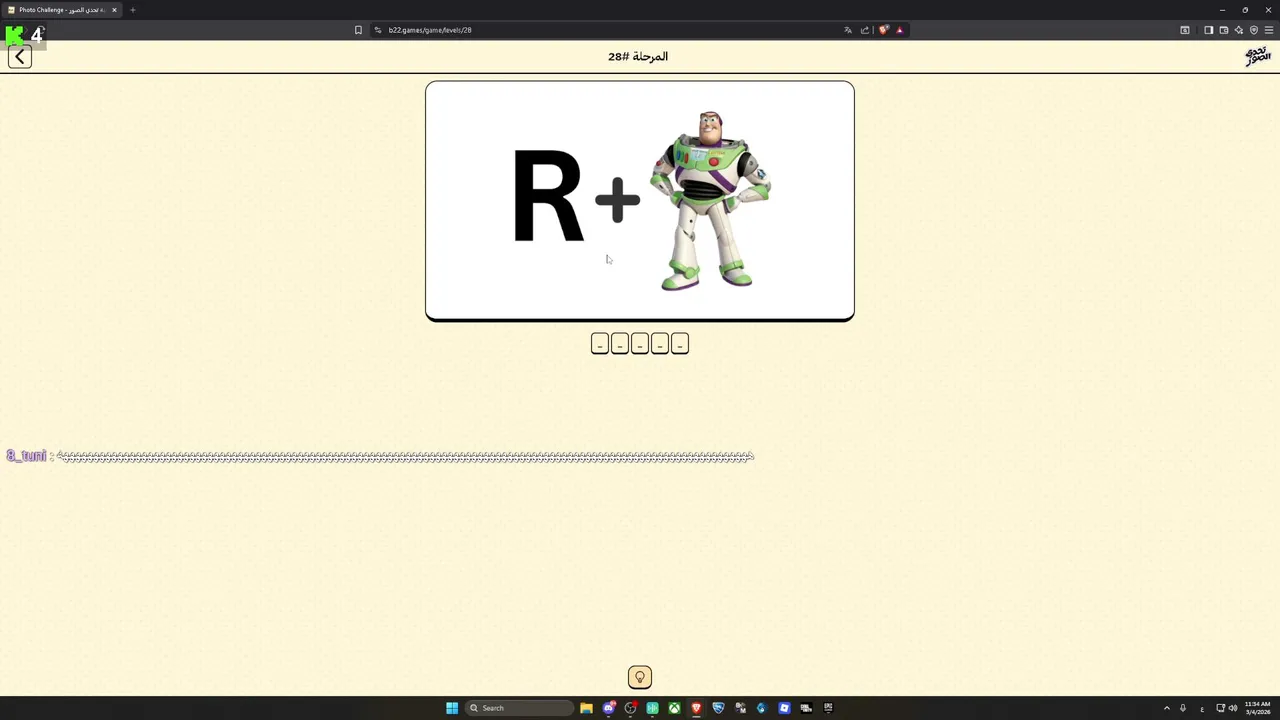Open the lightbulb hint button

[640, 677]
